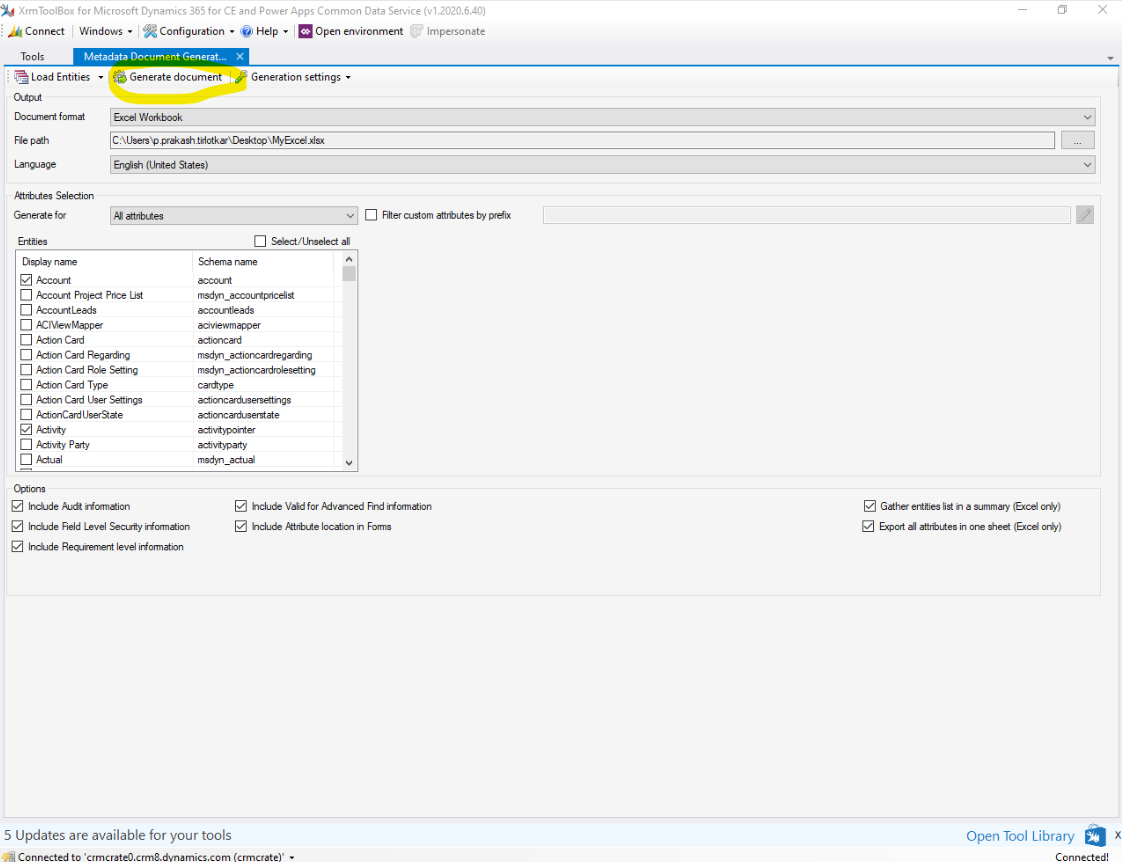Click the file path browse button
The width and height of the screenshot is (1122, 862).
(x=1077, y=140)
